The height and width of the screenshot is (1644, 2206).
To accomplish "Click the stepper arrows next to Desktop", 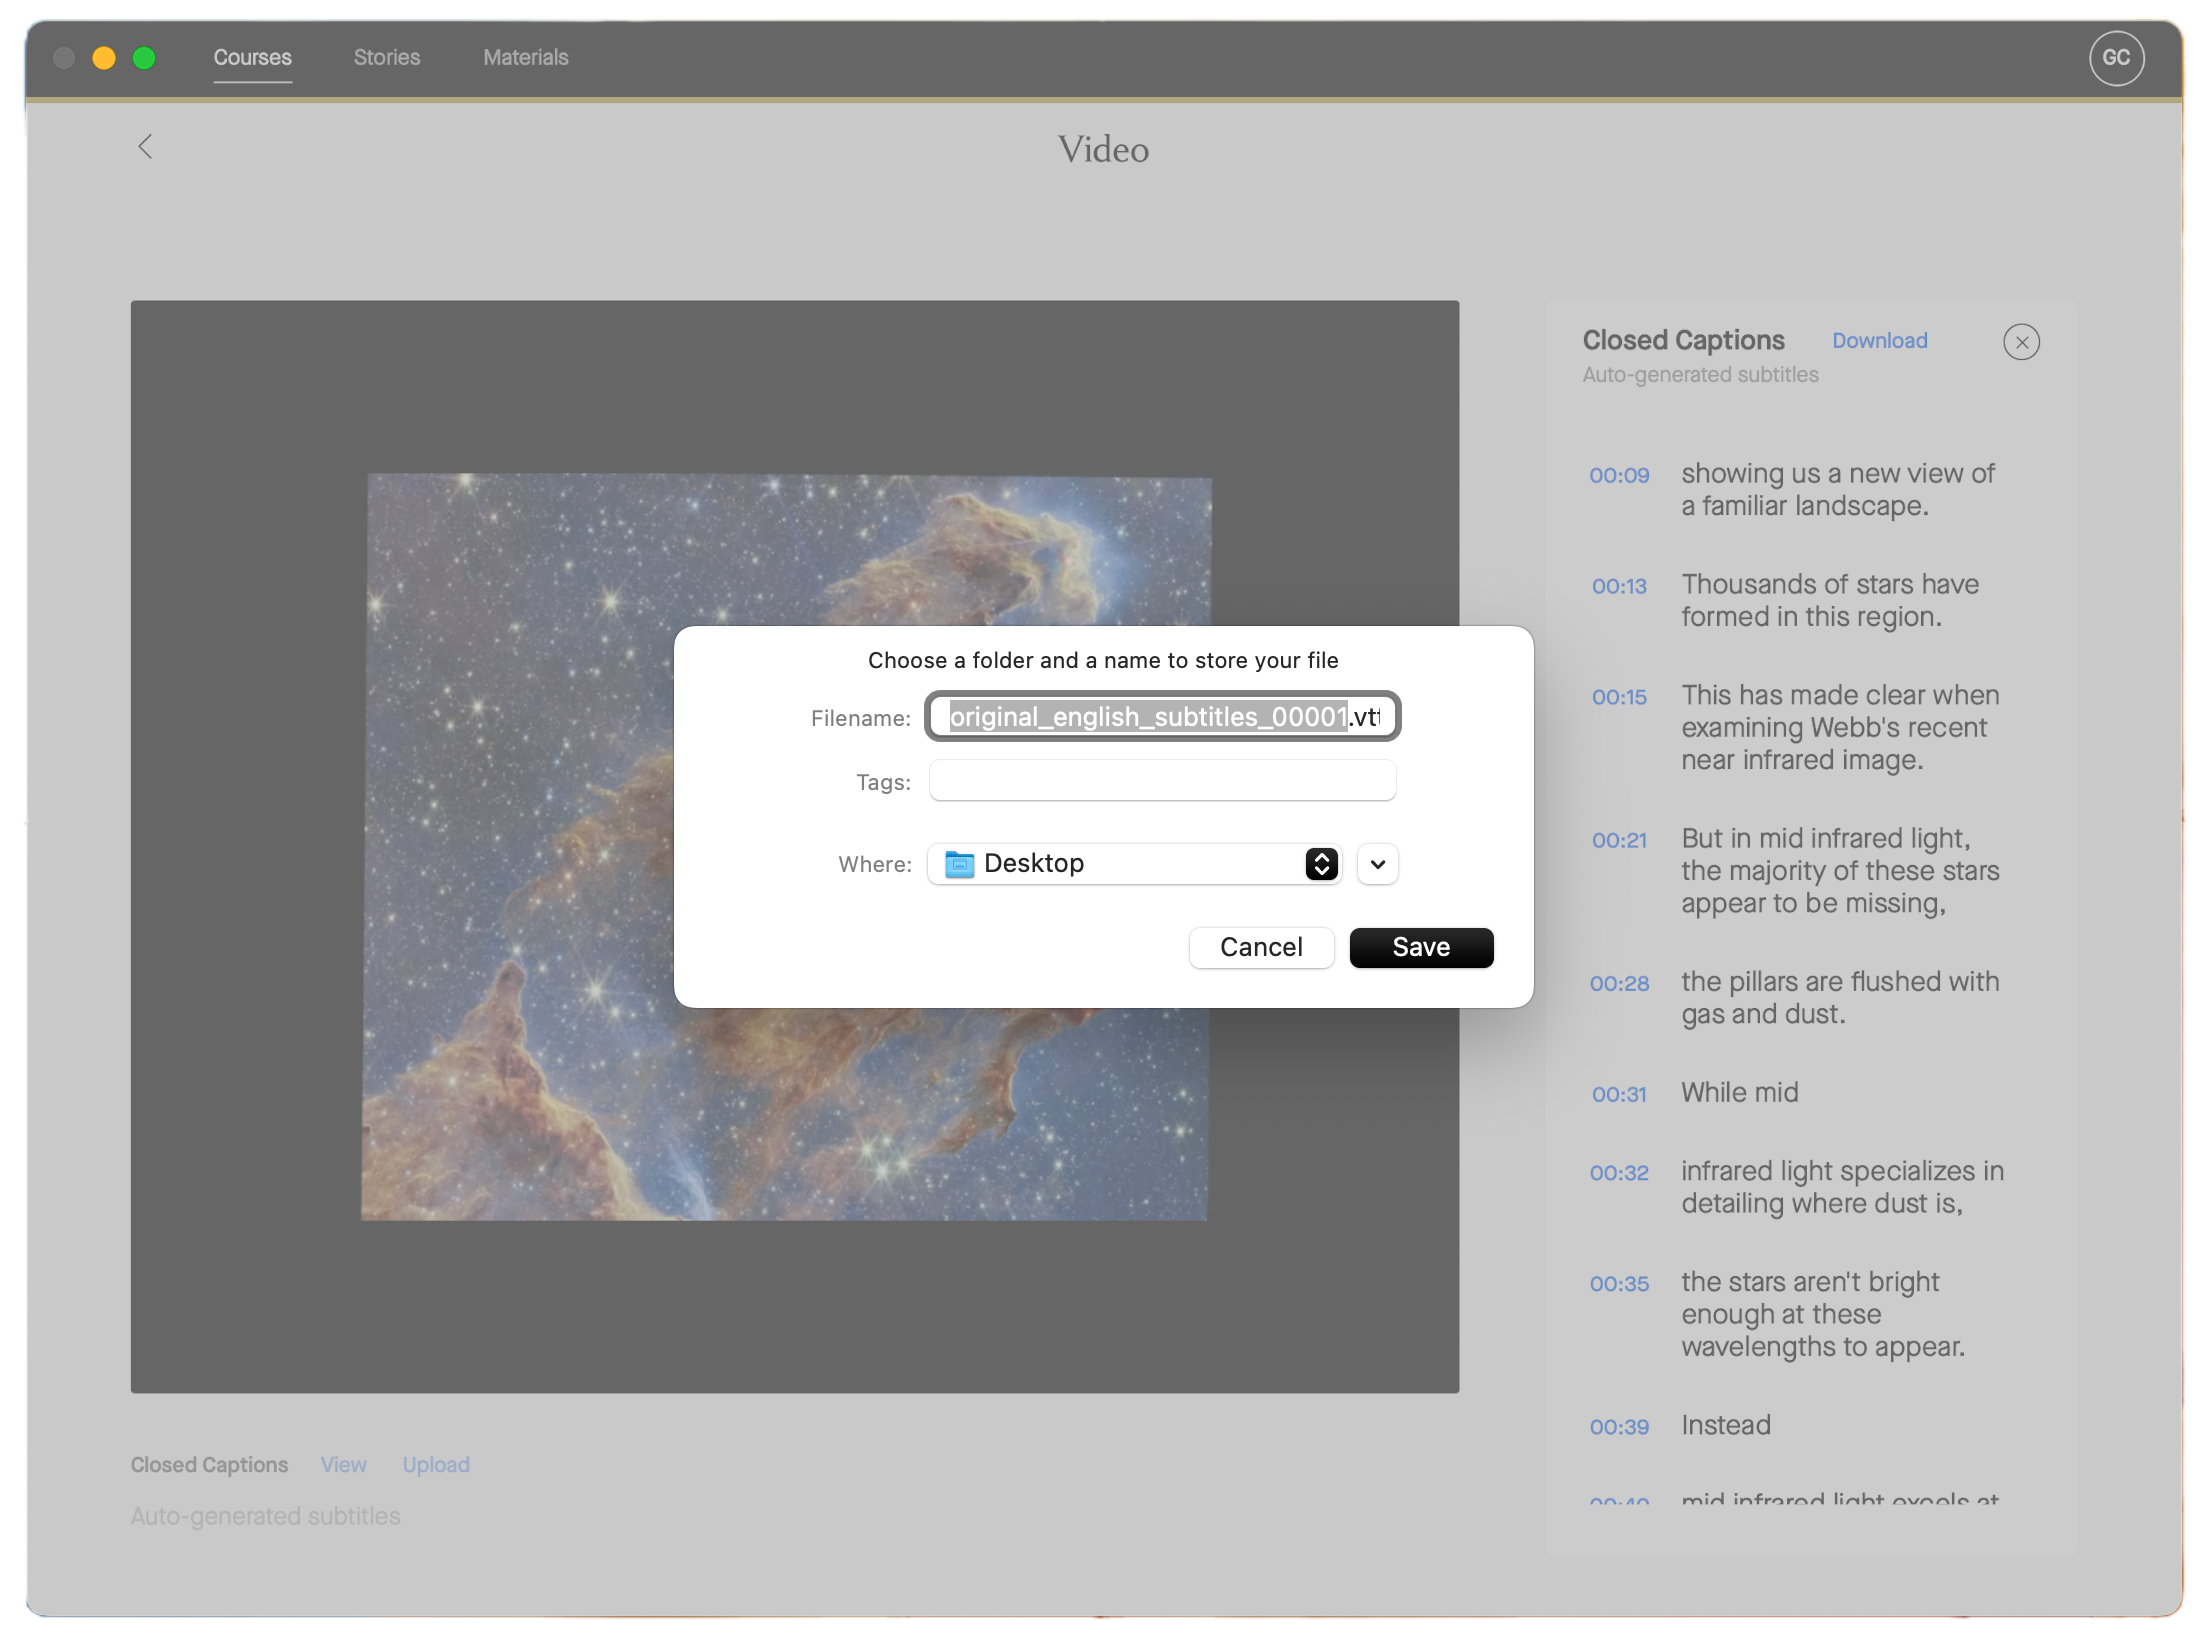I will coord(1321,864).
